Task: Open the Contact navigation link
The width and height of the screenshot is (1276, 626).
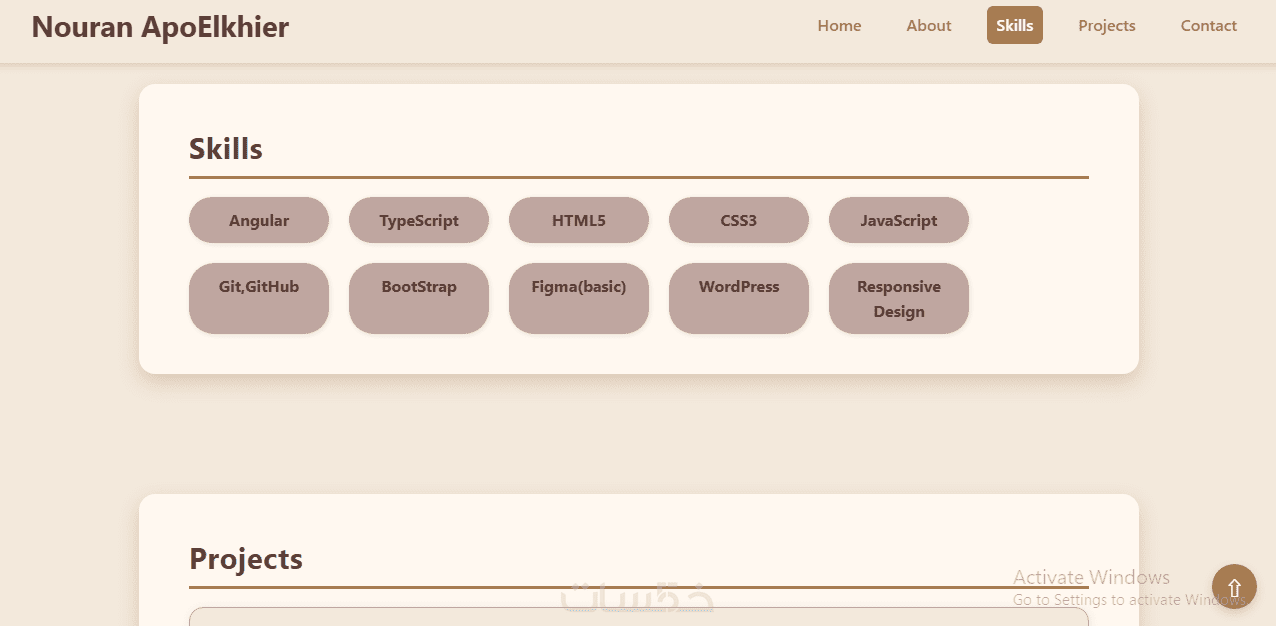Action: 1208,26
